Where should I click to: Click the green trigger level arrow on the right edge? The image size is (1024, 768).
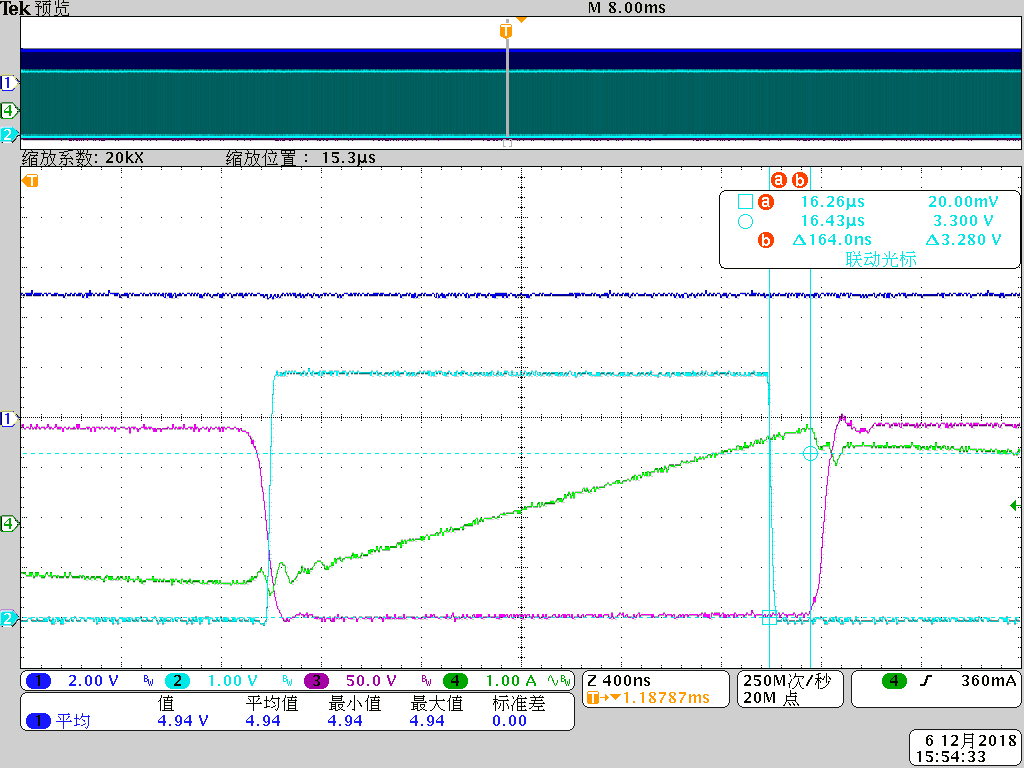[x=1015, y=505]
